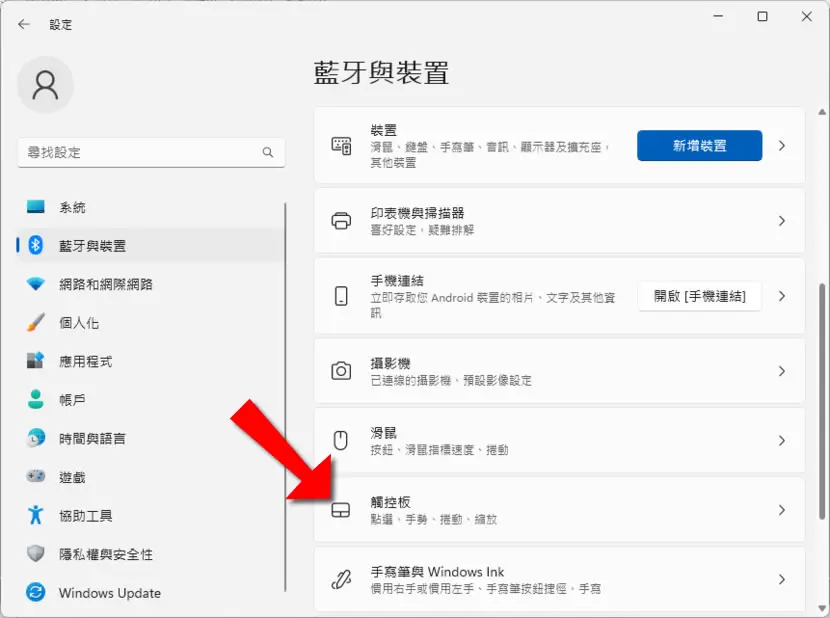This screenshot has height=618, width=830.
Task: Expand the 印表機與掃描器 chevron
Action: pyautogui.click(x=782, y=221)
